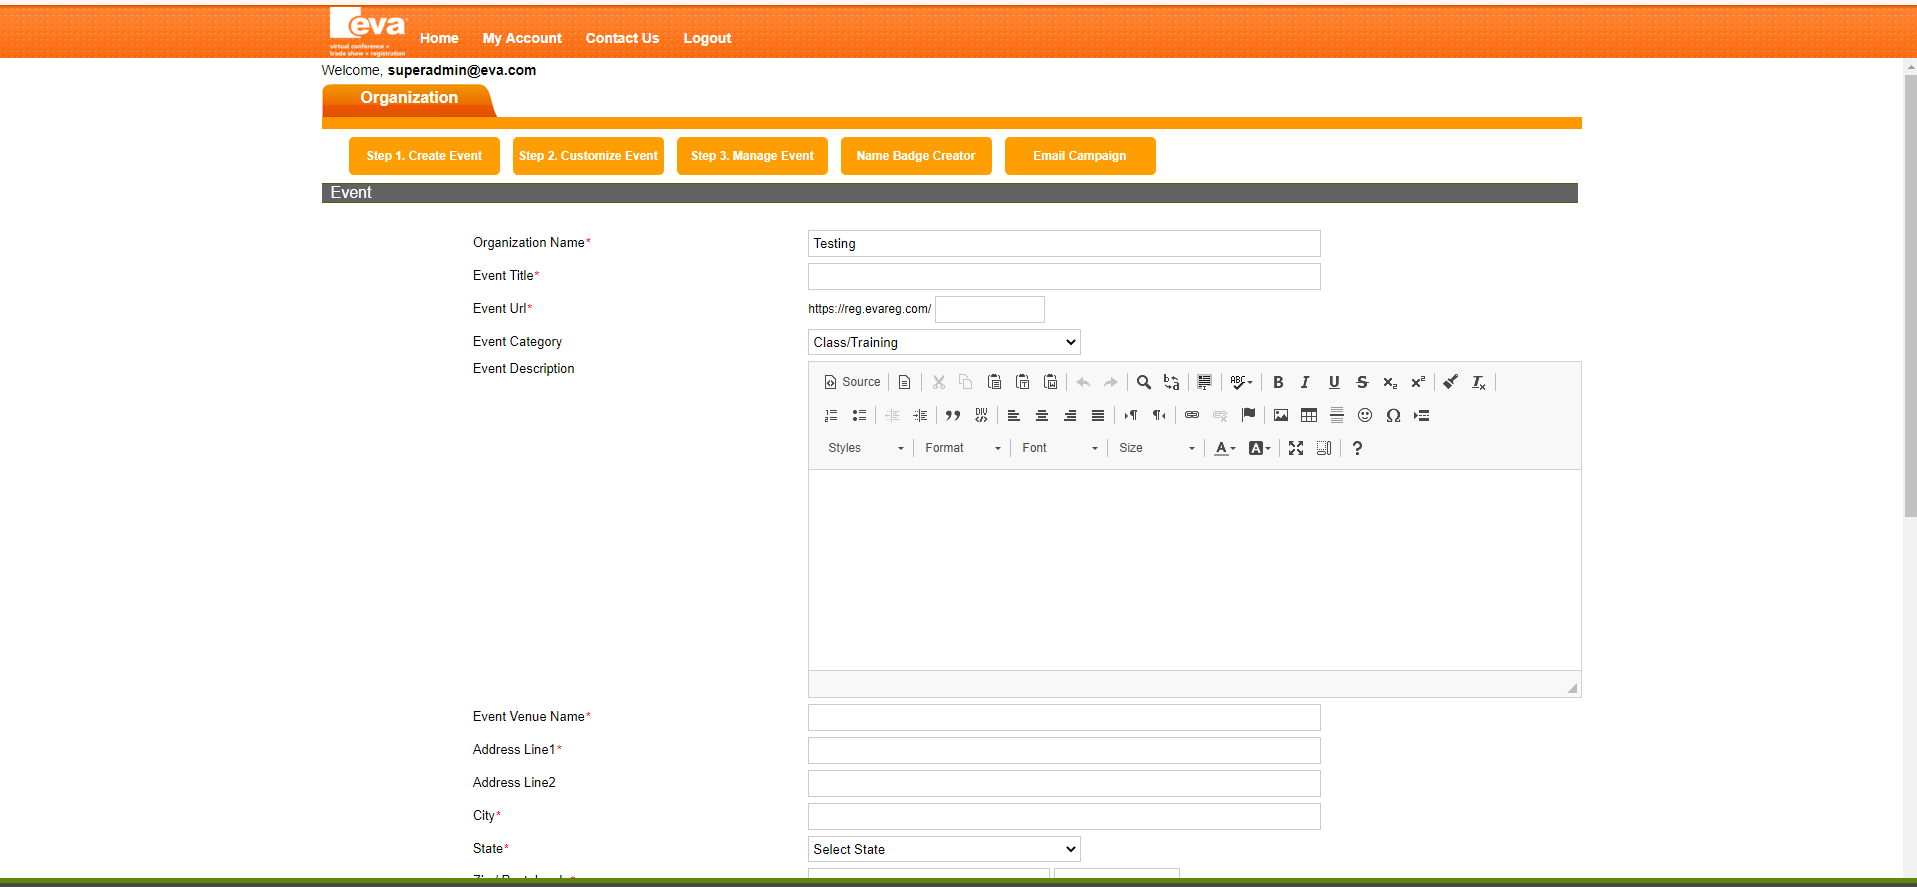The width and height of the screenshot is (1917, 887).
Task: Set text direction right to left
Action: [1159, 415]
